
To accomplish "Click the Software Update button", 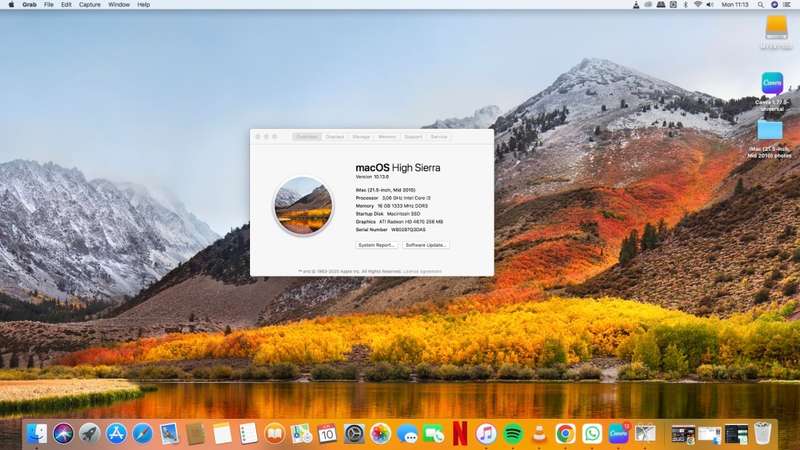I will [x=426, y=245].
